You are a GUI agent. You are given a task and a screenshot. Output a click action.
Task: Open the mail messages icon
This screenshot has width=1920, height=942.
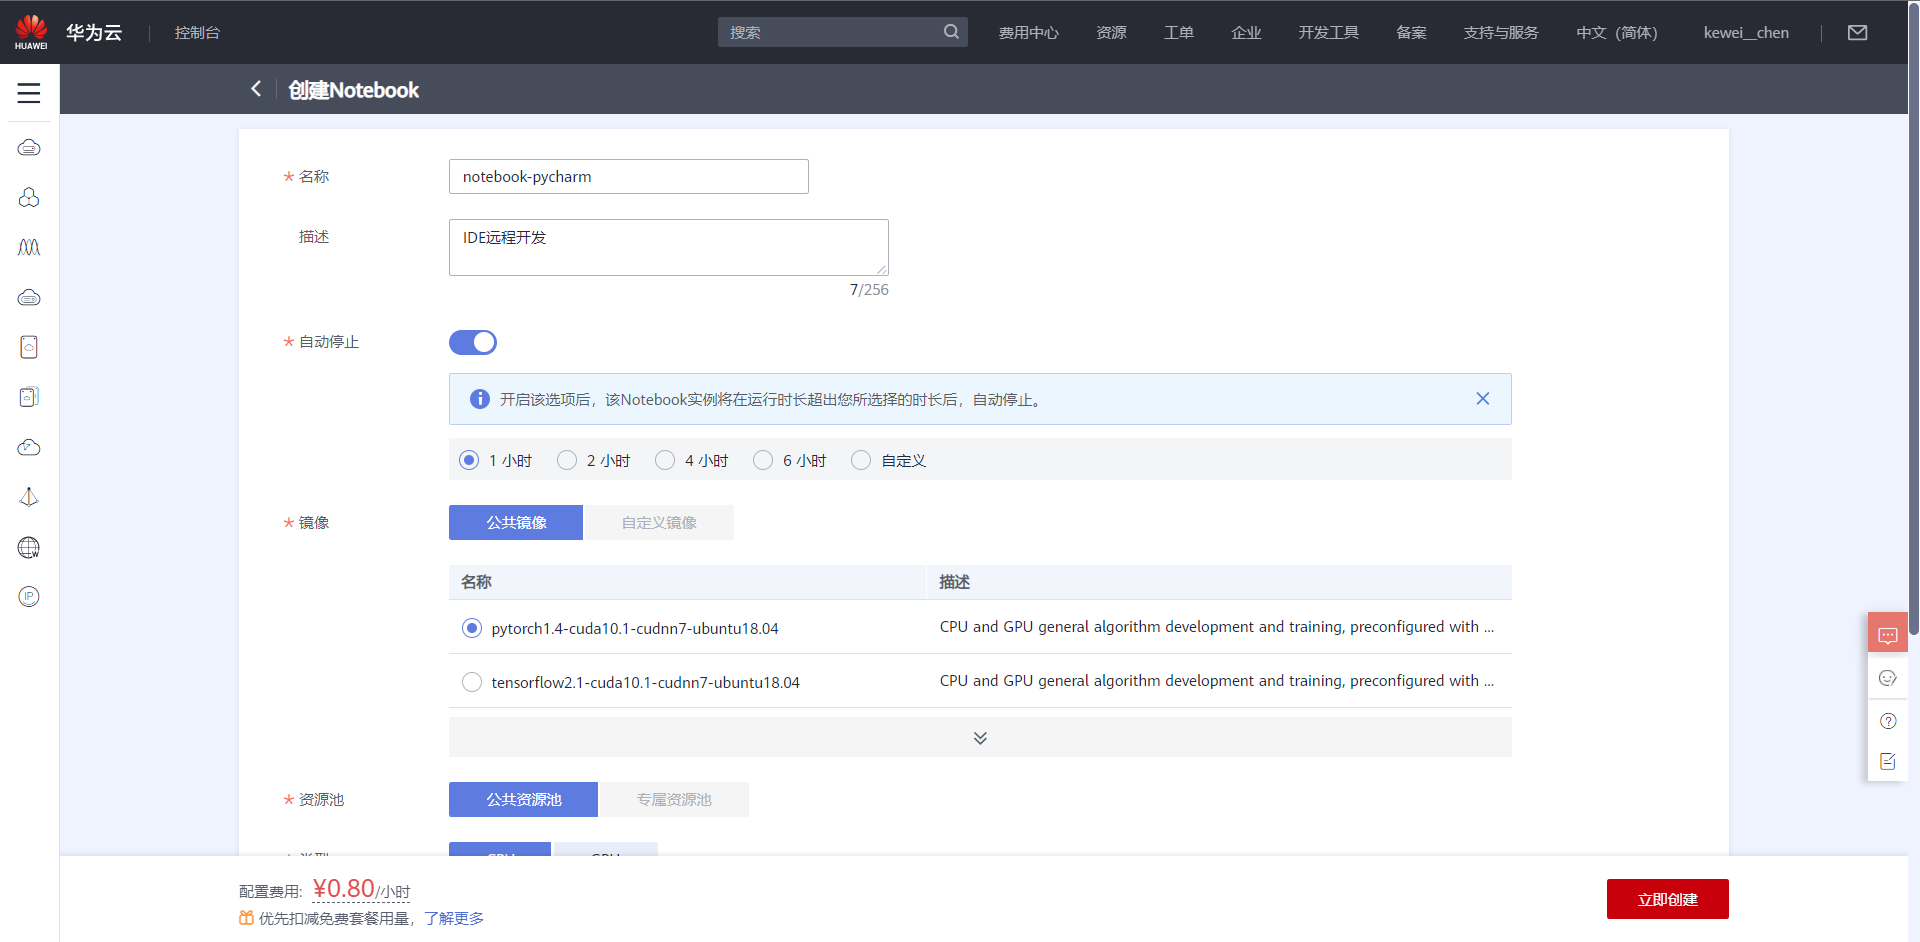click(x=1857, y=32)
